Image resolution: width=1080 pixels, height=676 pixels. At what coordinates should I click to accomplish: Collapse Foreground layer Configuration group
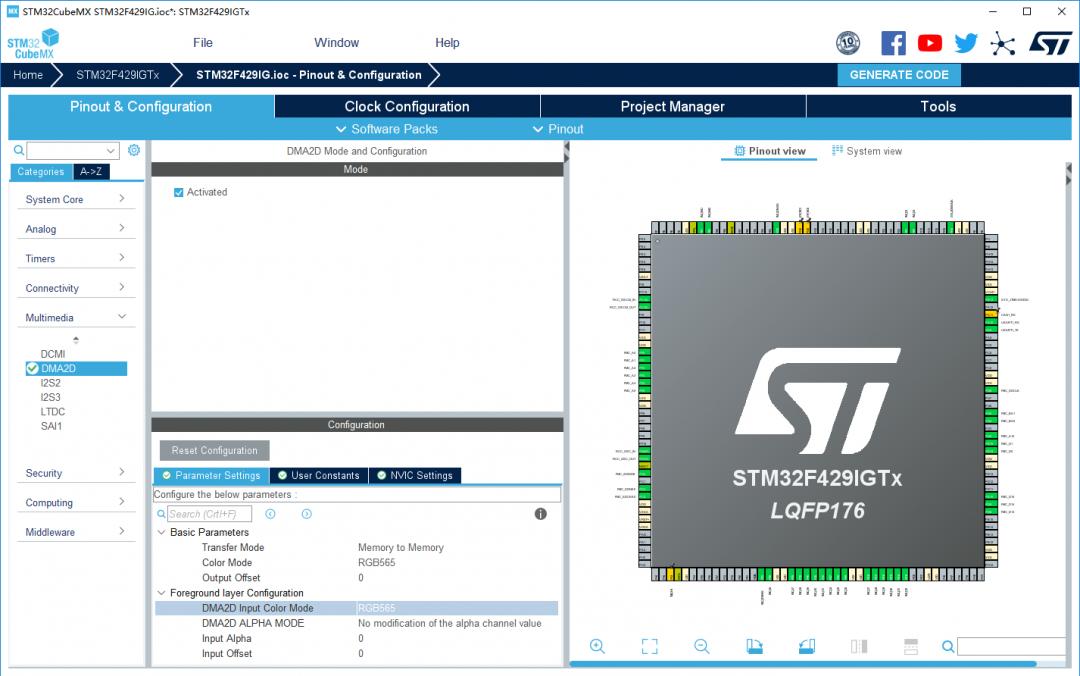pos(161,593)
